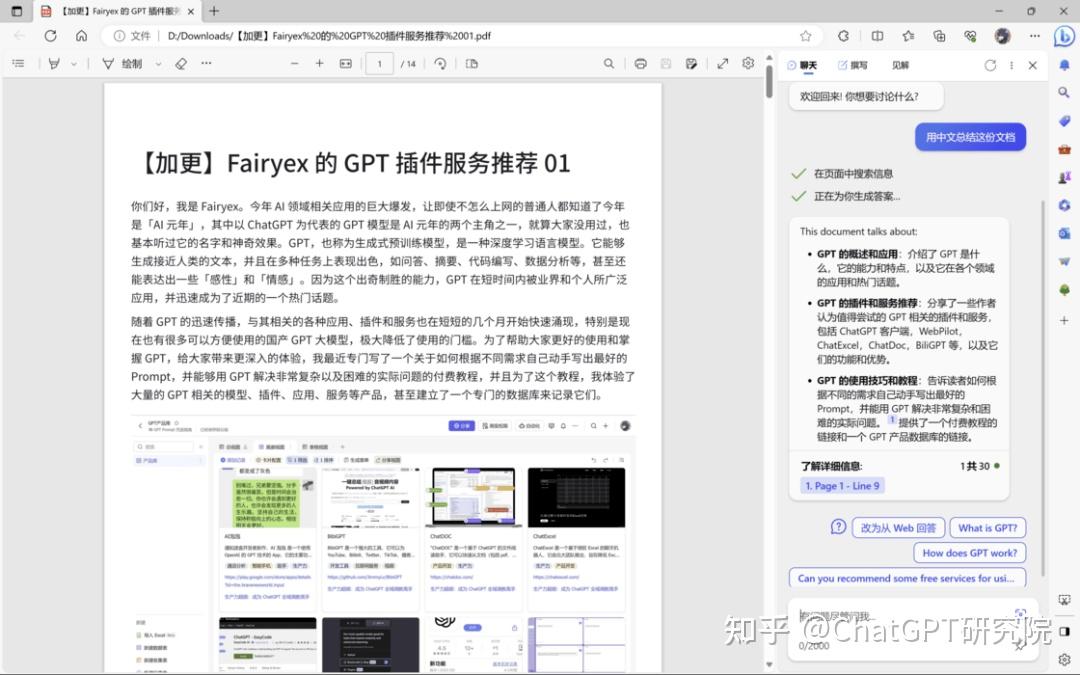Add this page to favorites star
Image resolution: width=1080 pixels, height=675 pixels.
[x=806, y=36]
